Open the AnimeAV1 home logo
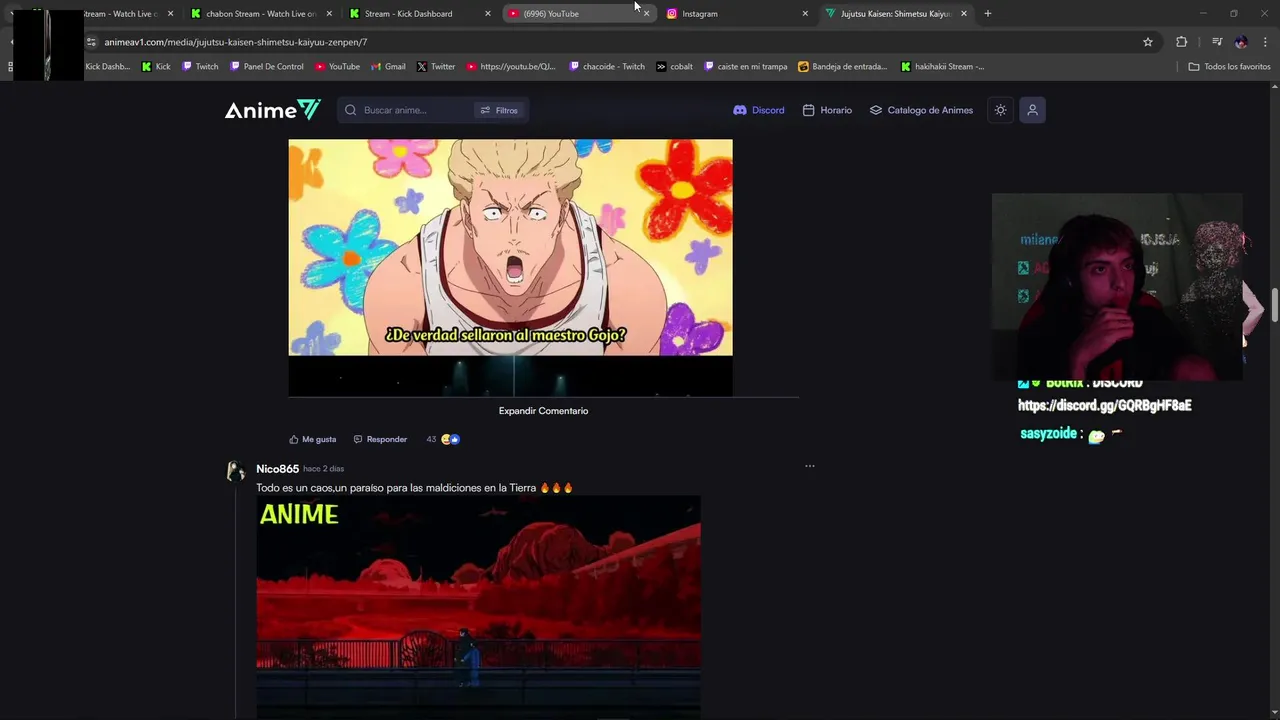This screenshot has width=1280, height=720. [272, 110]
